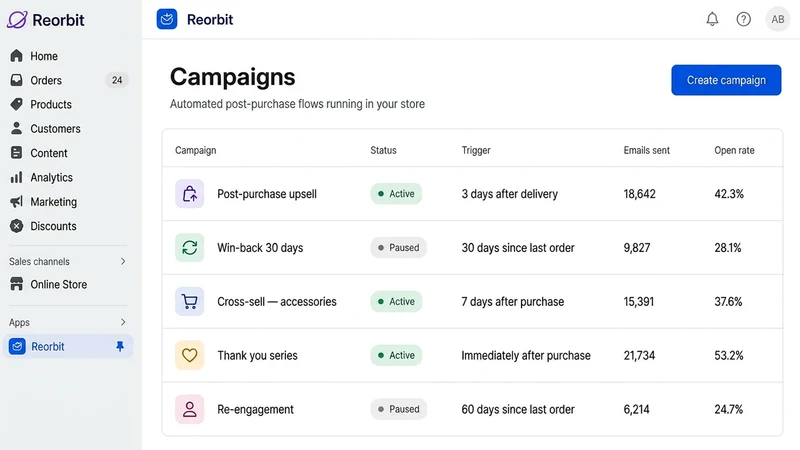
Task: Click the Orders inbox icon
Action: pos(16,80)
